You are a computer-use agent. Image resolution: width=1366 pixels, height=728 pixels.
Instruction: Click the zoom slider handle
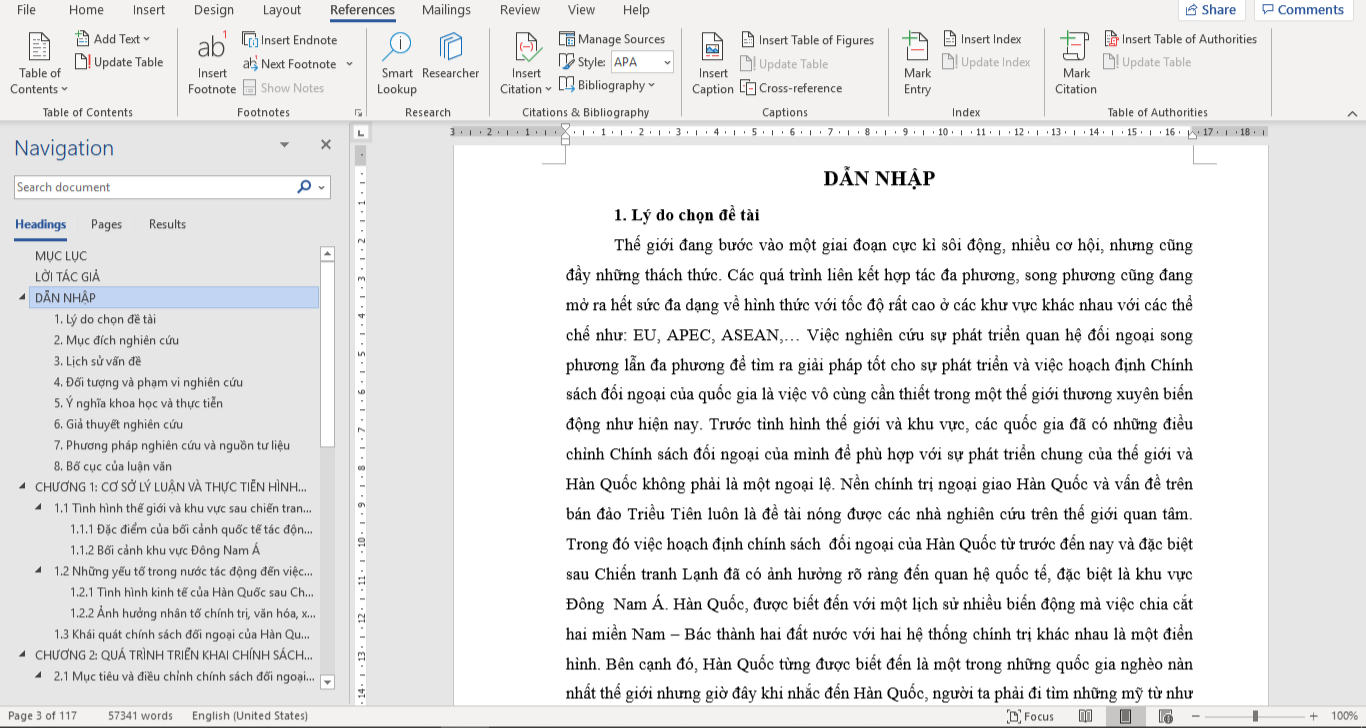tap(1255, 716)
